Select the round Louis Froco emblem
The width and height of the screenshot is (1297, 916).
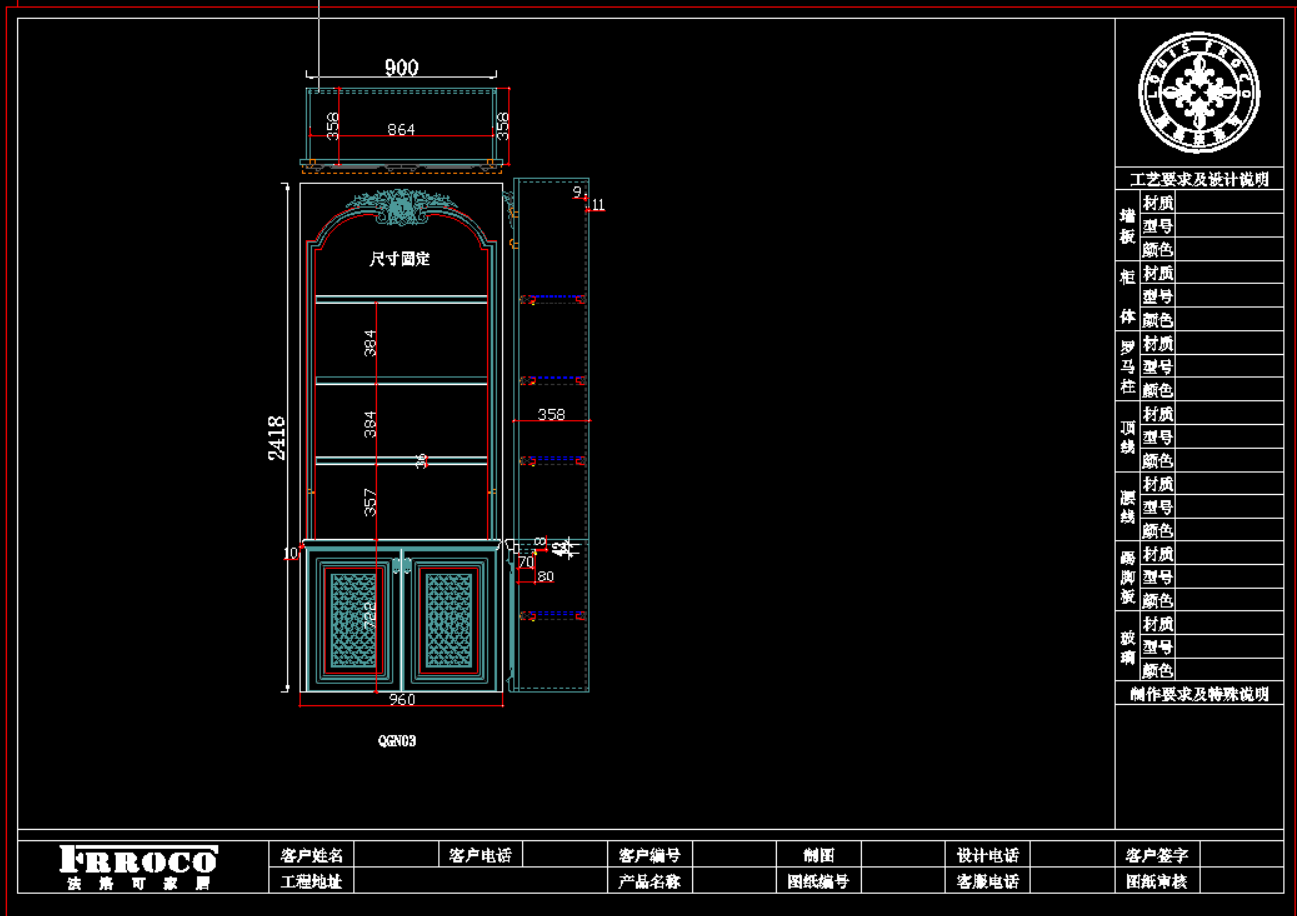point(1199,92)
